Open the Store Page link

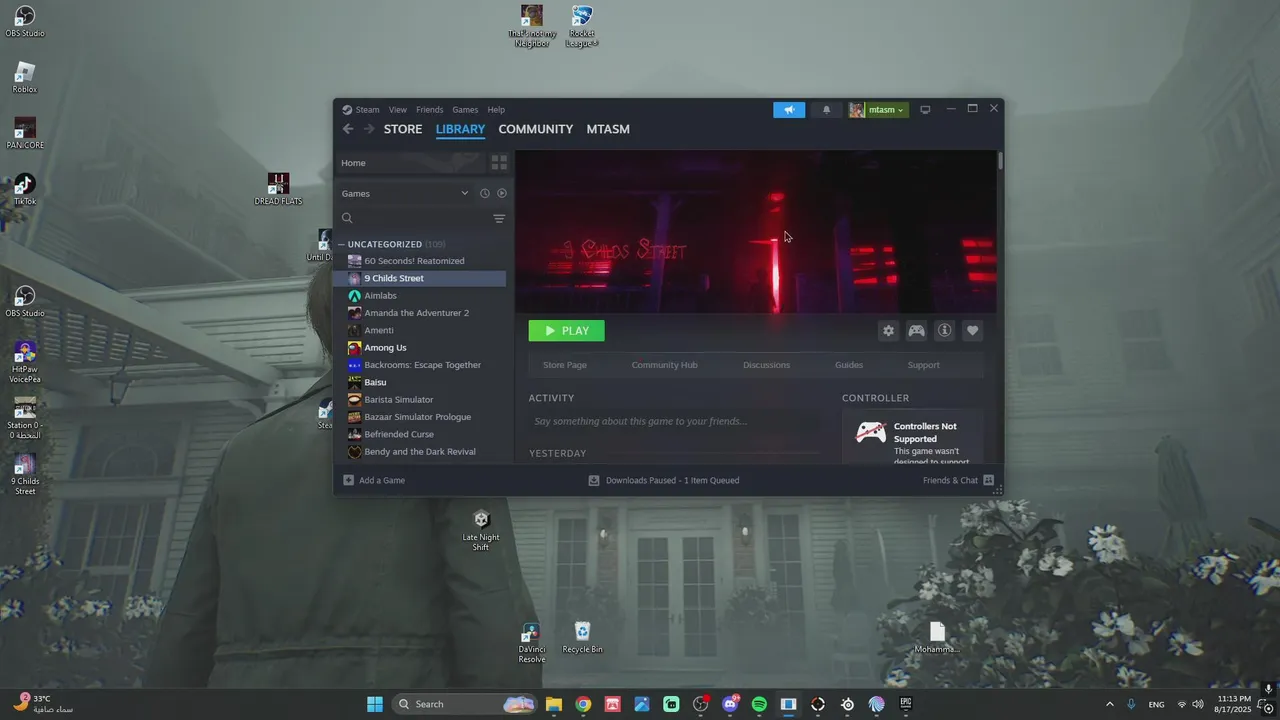tap(565, 365)
